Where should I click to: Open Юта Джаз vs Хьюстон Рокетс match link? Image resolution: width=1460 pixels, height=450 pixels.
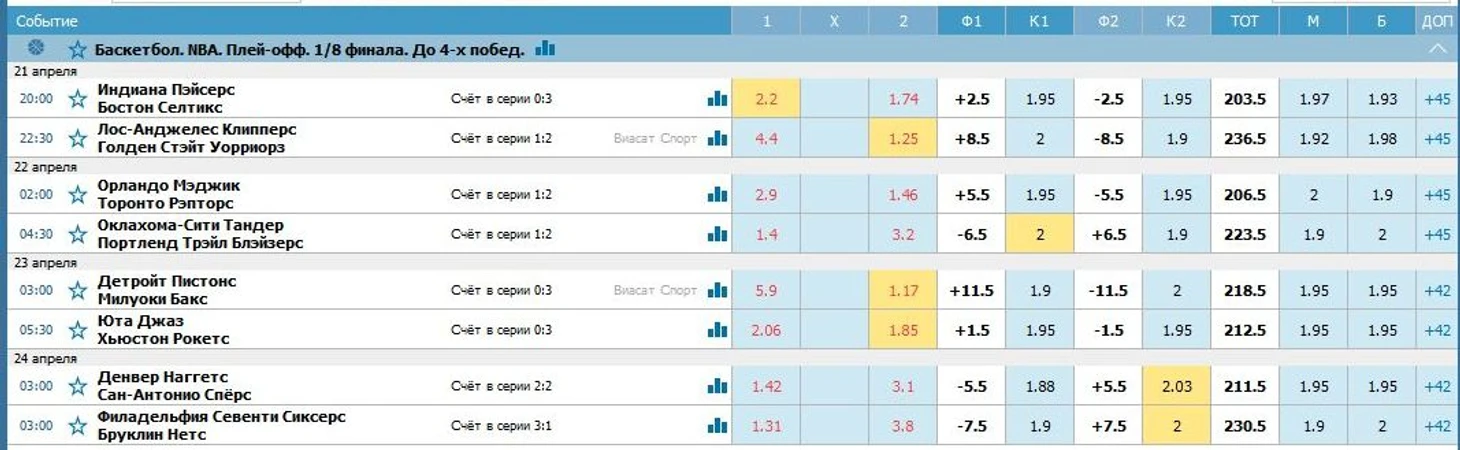(x=163, y=330)
